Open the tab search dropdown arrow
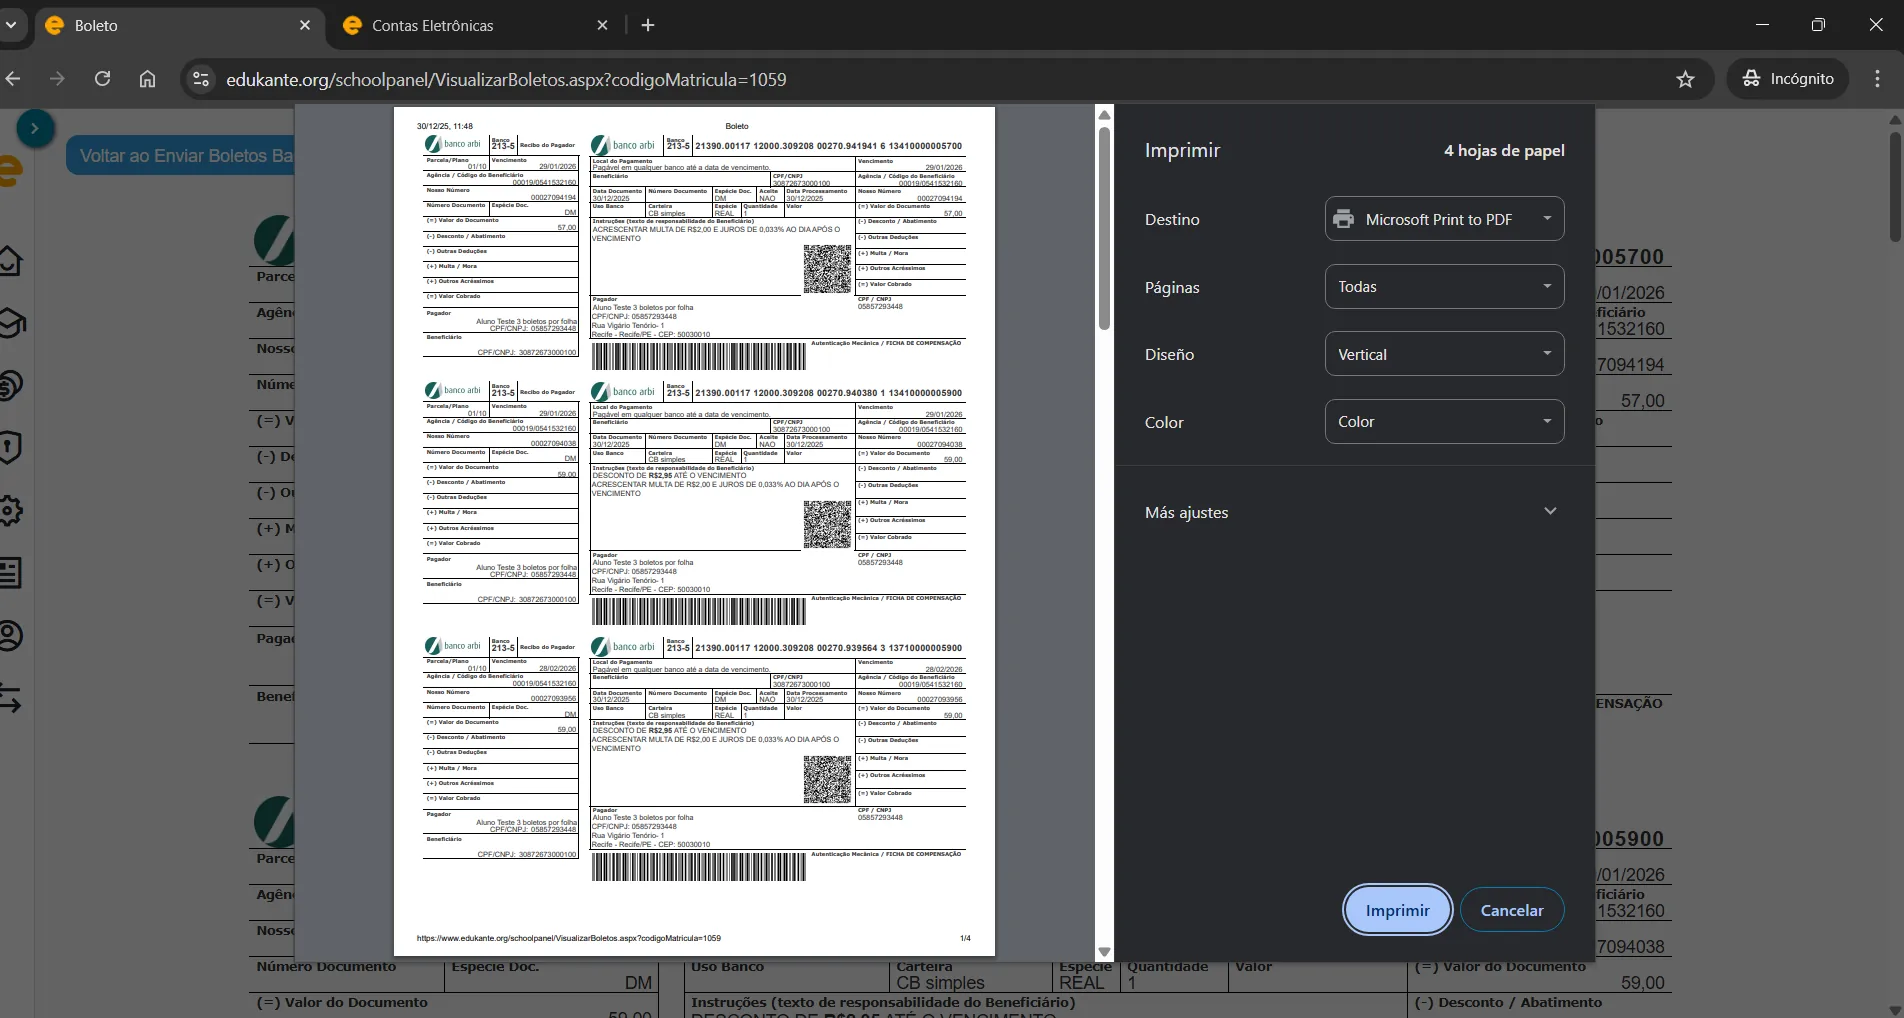1904x1018 pixels. point(11,25)
